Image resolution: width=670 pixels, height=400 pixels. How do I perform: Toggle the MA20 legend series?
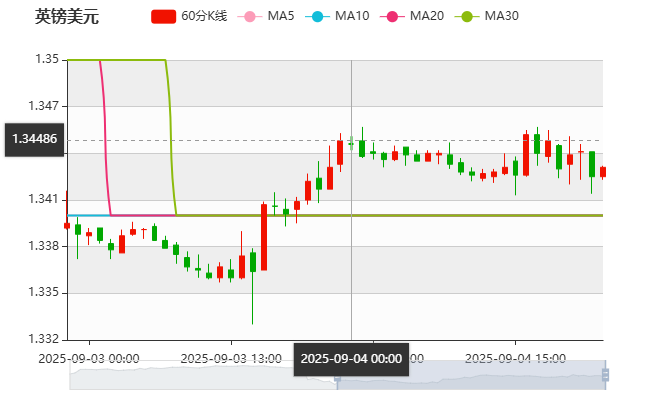tap(412, 16)
